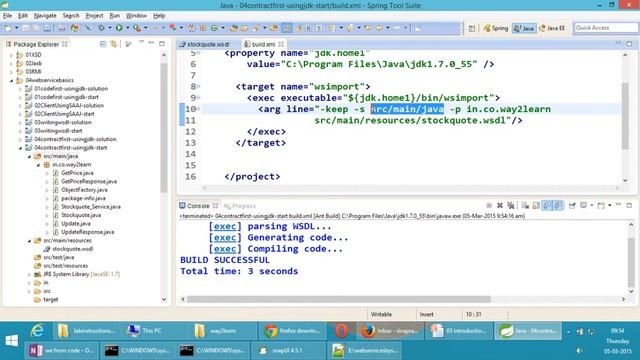The image size is (640, 360).
Task: Click editor vertical scrollbar thumb
Action: point(625,116)
